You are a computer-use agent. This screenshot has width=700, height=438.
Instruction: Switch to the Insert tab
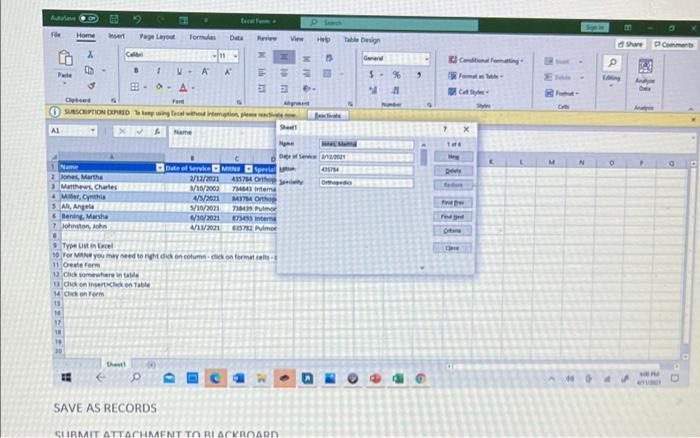117,36
